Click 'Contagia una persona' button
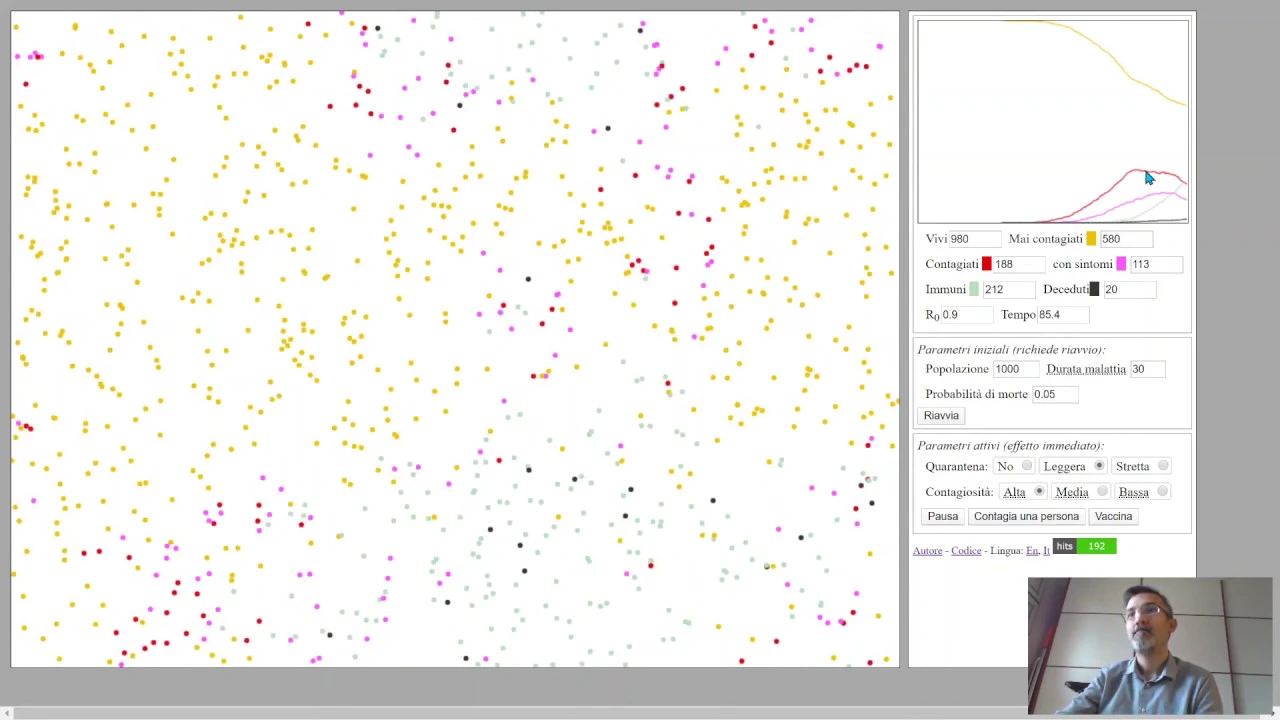 pyautogui.click(x=1026, y=516)
